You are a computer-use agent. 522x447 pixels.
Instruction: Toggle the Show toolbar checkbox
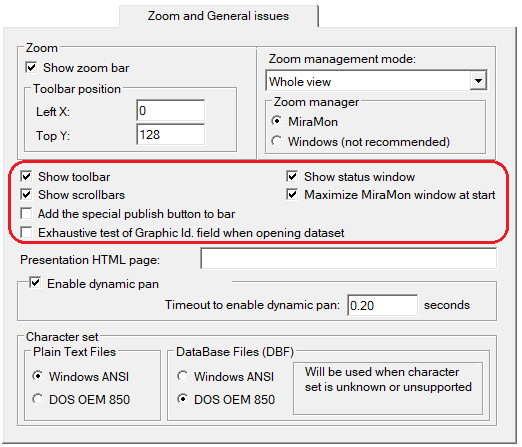point(26,177)
